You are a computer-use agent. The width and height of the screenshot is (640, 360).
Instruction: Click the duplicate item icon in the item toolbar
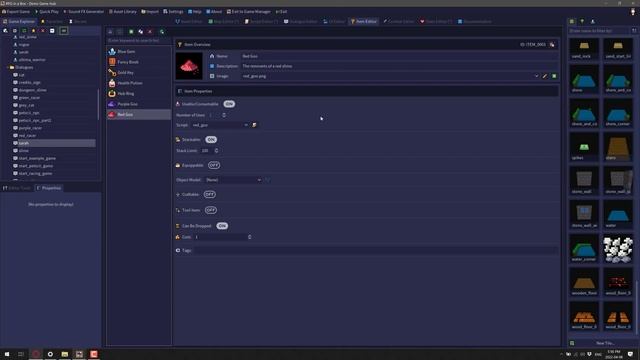tap(141, 31)
